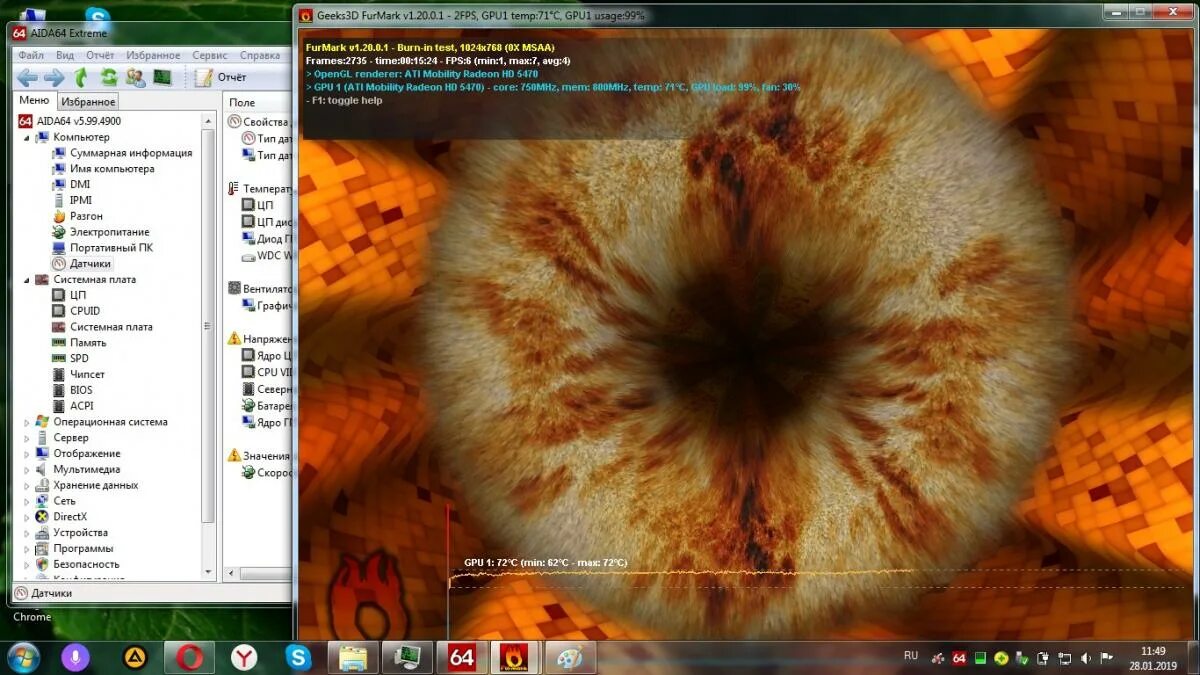Screen dimensions: 1200x675
Task: Expand the Хранение данных branch
Action: 26,485
